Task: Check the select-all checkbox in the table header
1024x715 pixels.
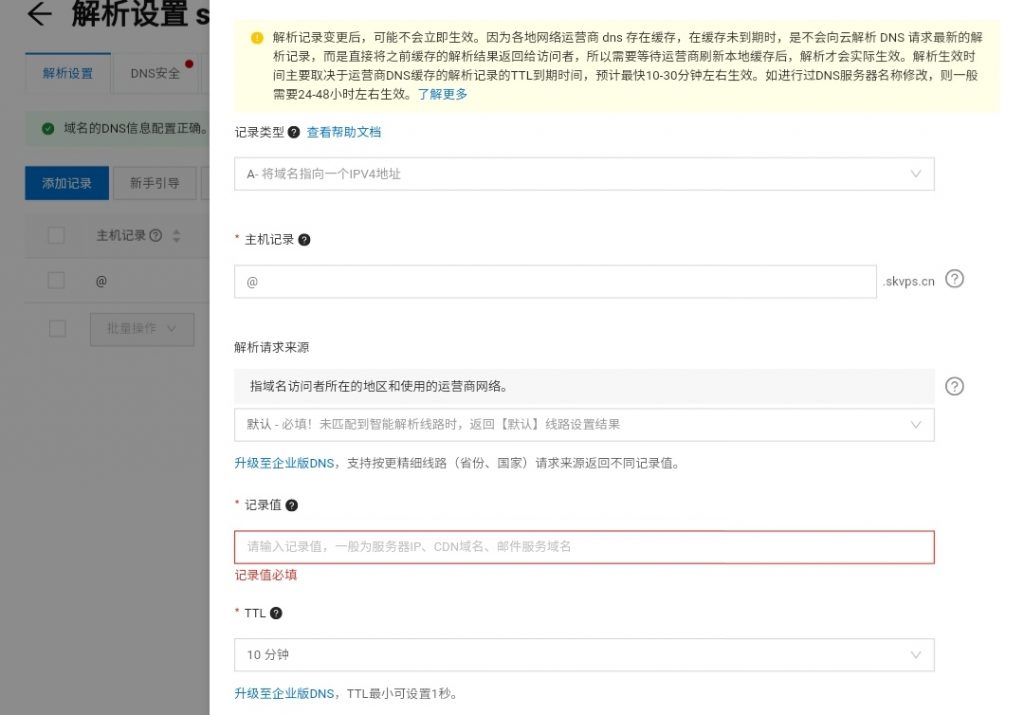Action: (56, 236)
